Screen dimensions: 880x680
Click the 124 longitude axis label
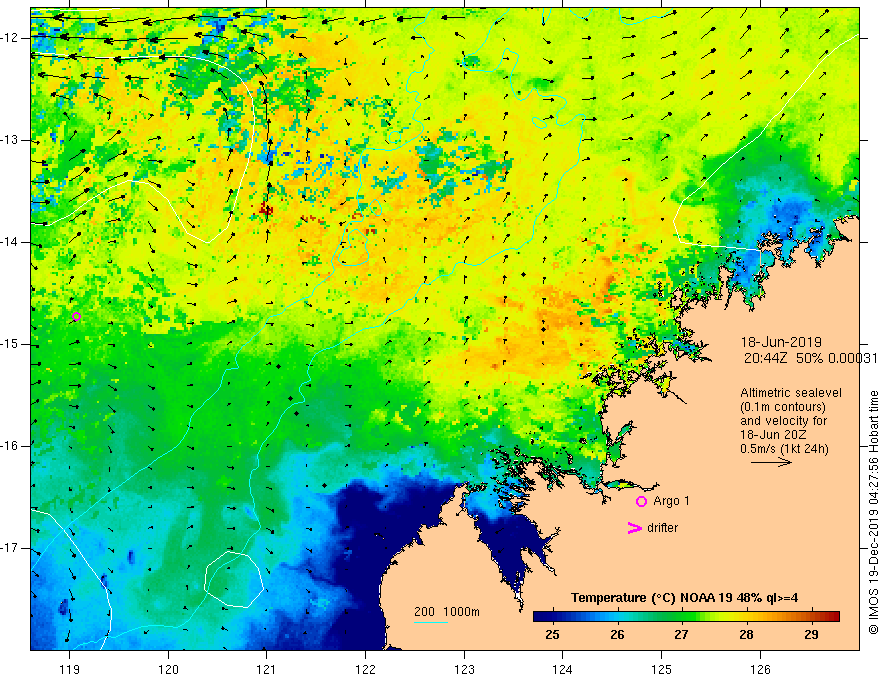[563, 669]
